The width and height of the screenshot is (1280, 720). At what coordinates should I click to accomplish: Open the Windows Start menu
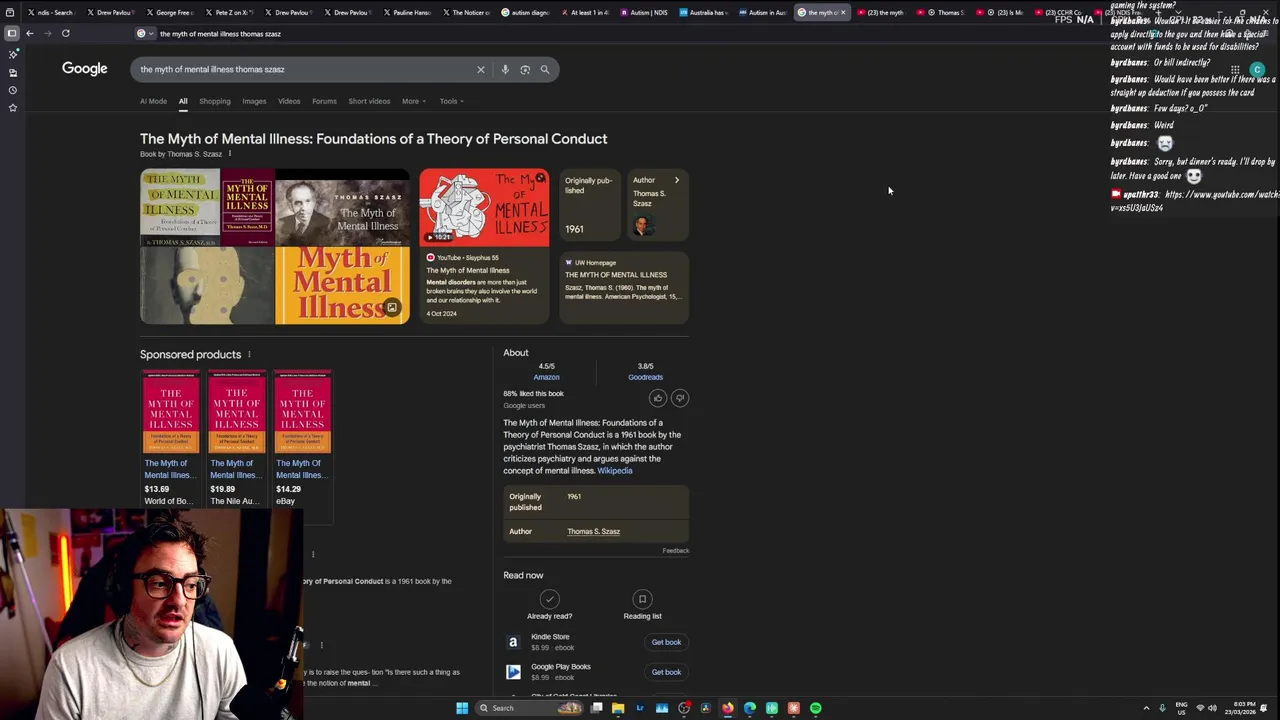[x=462, y=708]
